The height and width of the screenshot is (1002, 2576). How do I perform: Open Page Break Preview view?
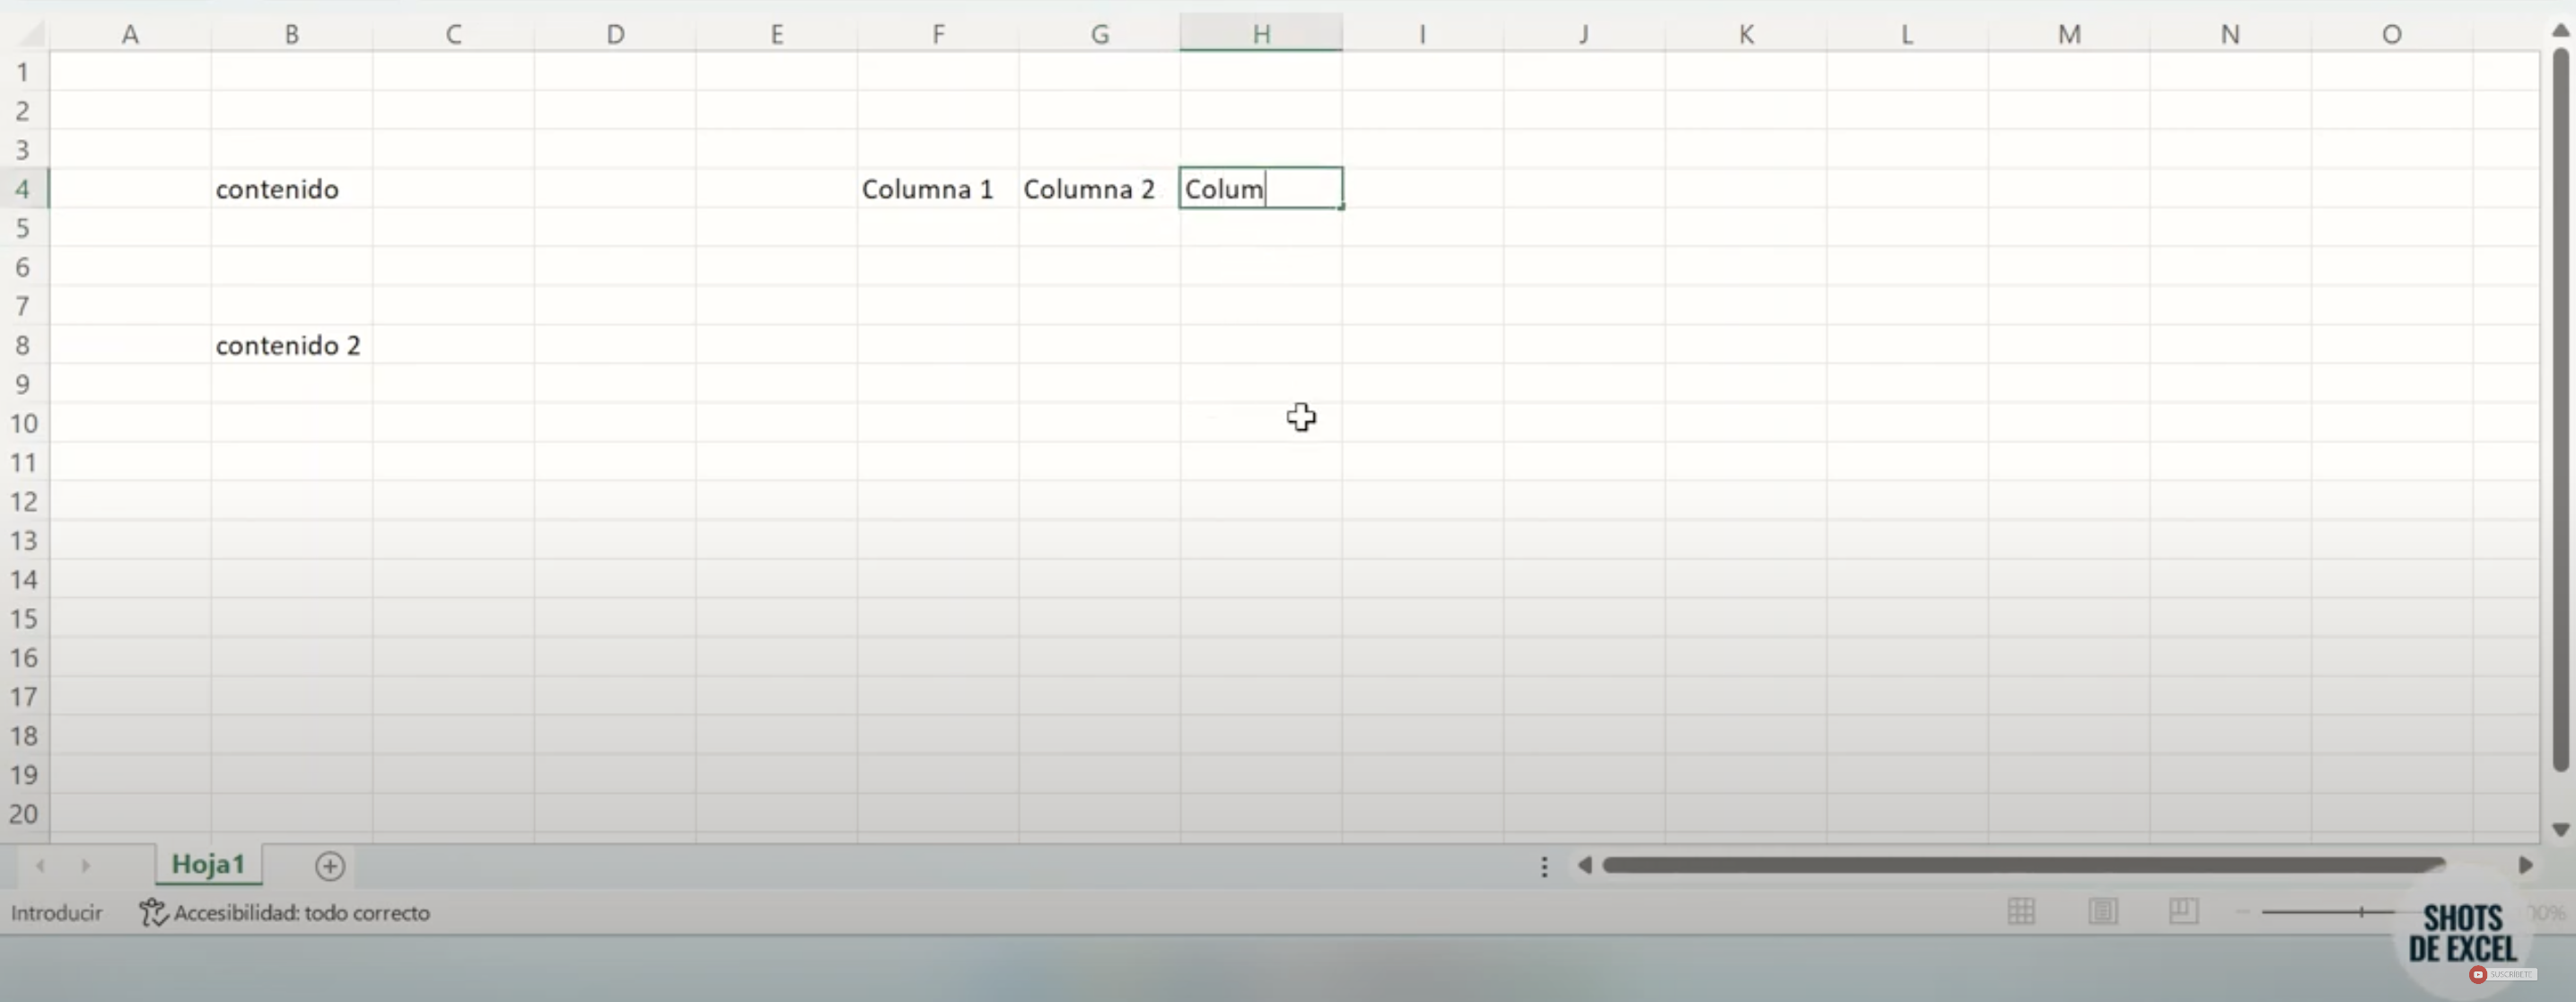pyautogui.click(x=2182, y=910)
